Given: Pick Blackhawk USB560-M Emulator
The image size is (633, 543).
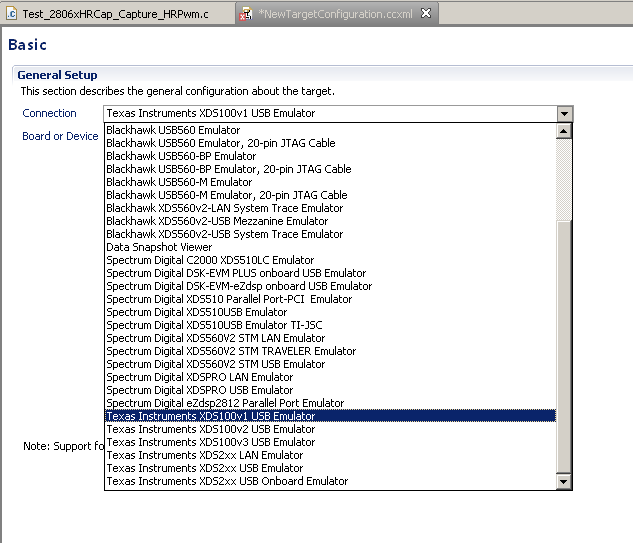Looking at the screenshot, I should click(330, 182).
